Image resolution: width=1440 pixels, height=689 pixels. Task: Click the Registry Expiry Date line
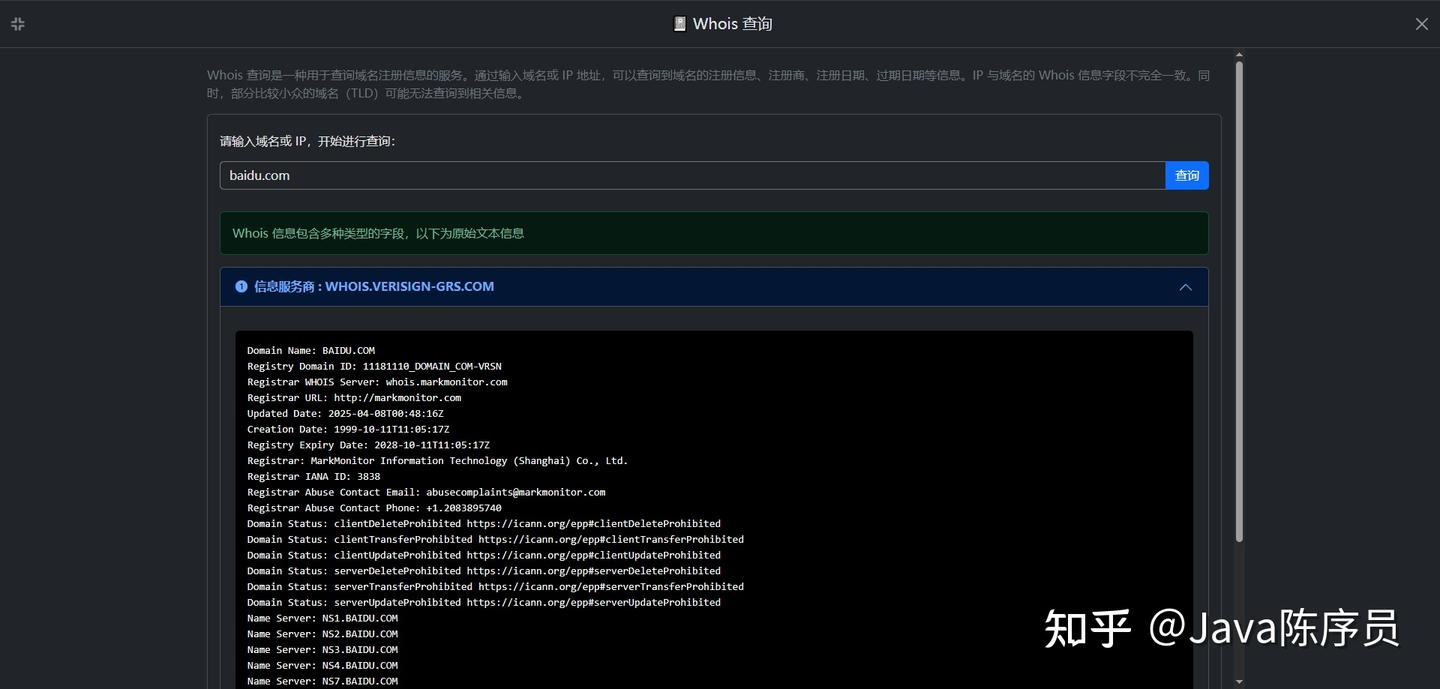(x=368, y=445)
